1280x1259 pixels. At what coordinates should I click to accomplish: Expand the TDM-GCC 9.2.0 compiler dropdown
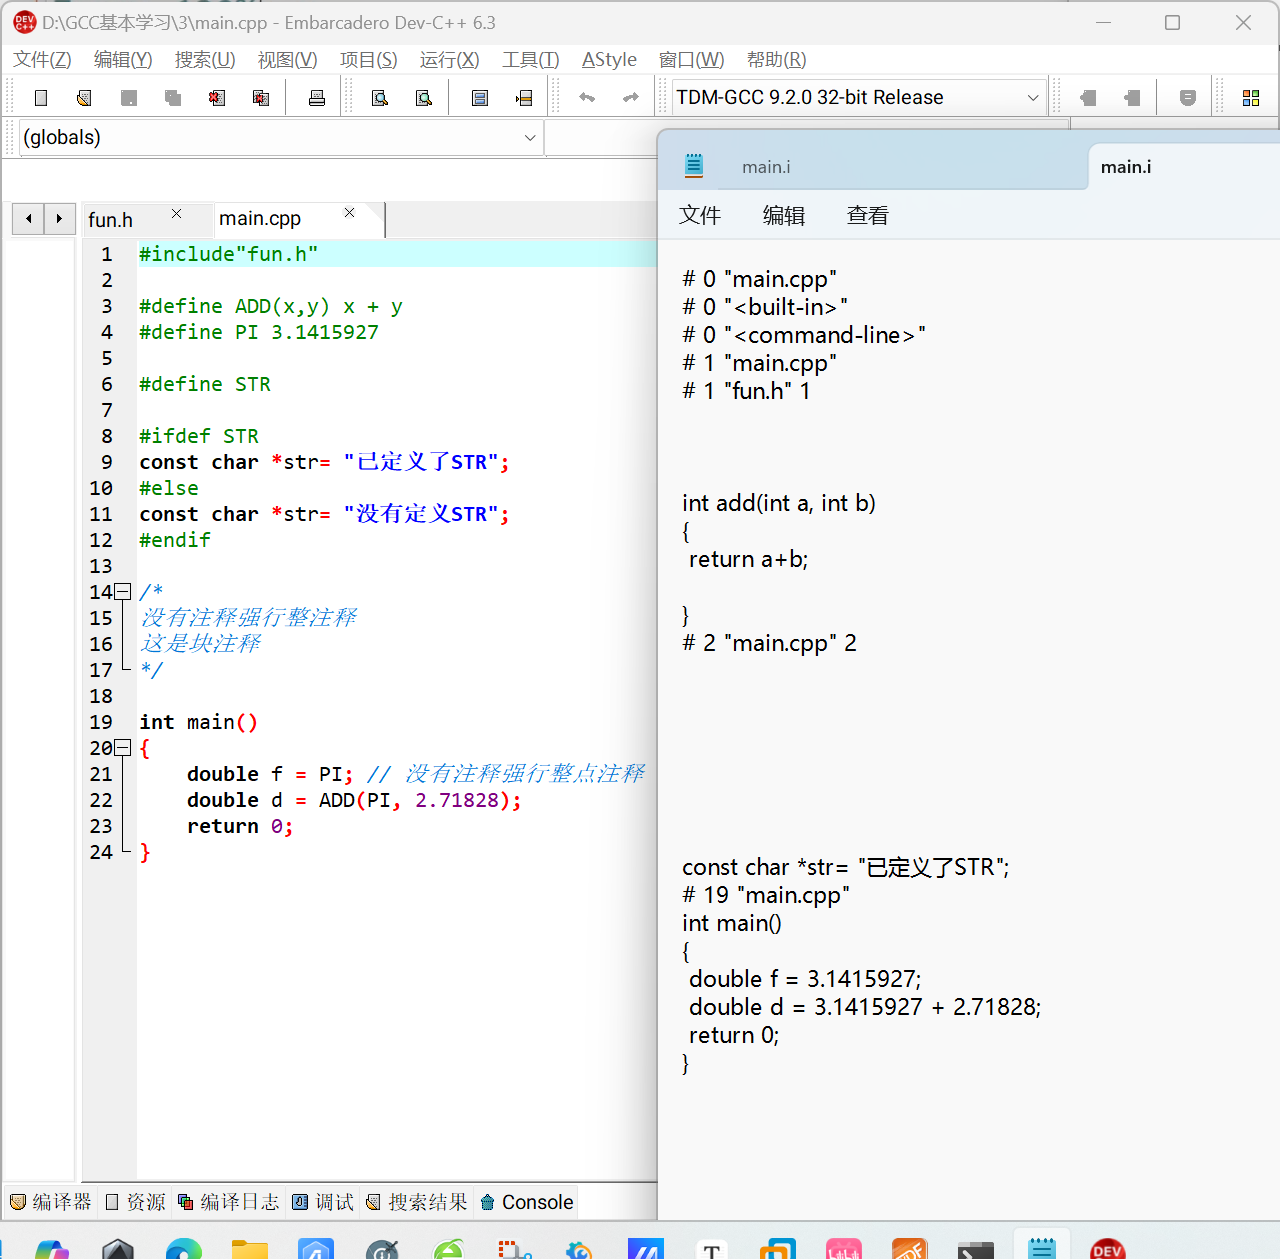pyautogui.click(x=1032, y=98)
